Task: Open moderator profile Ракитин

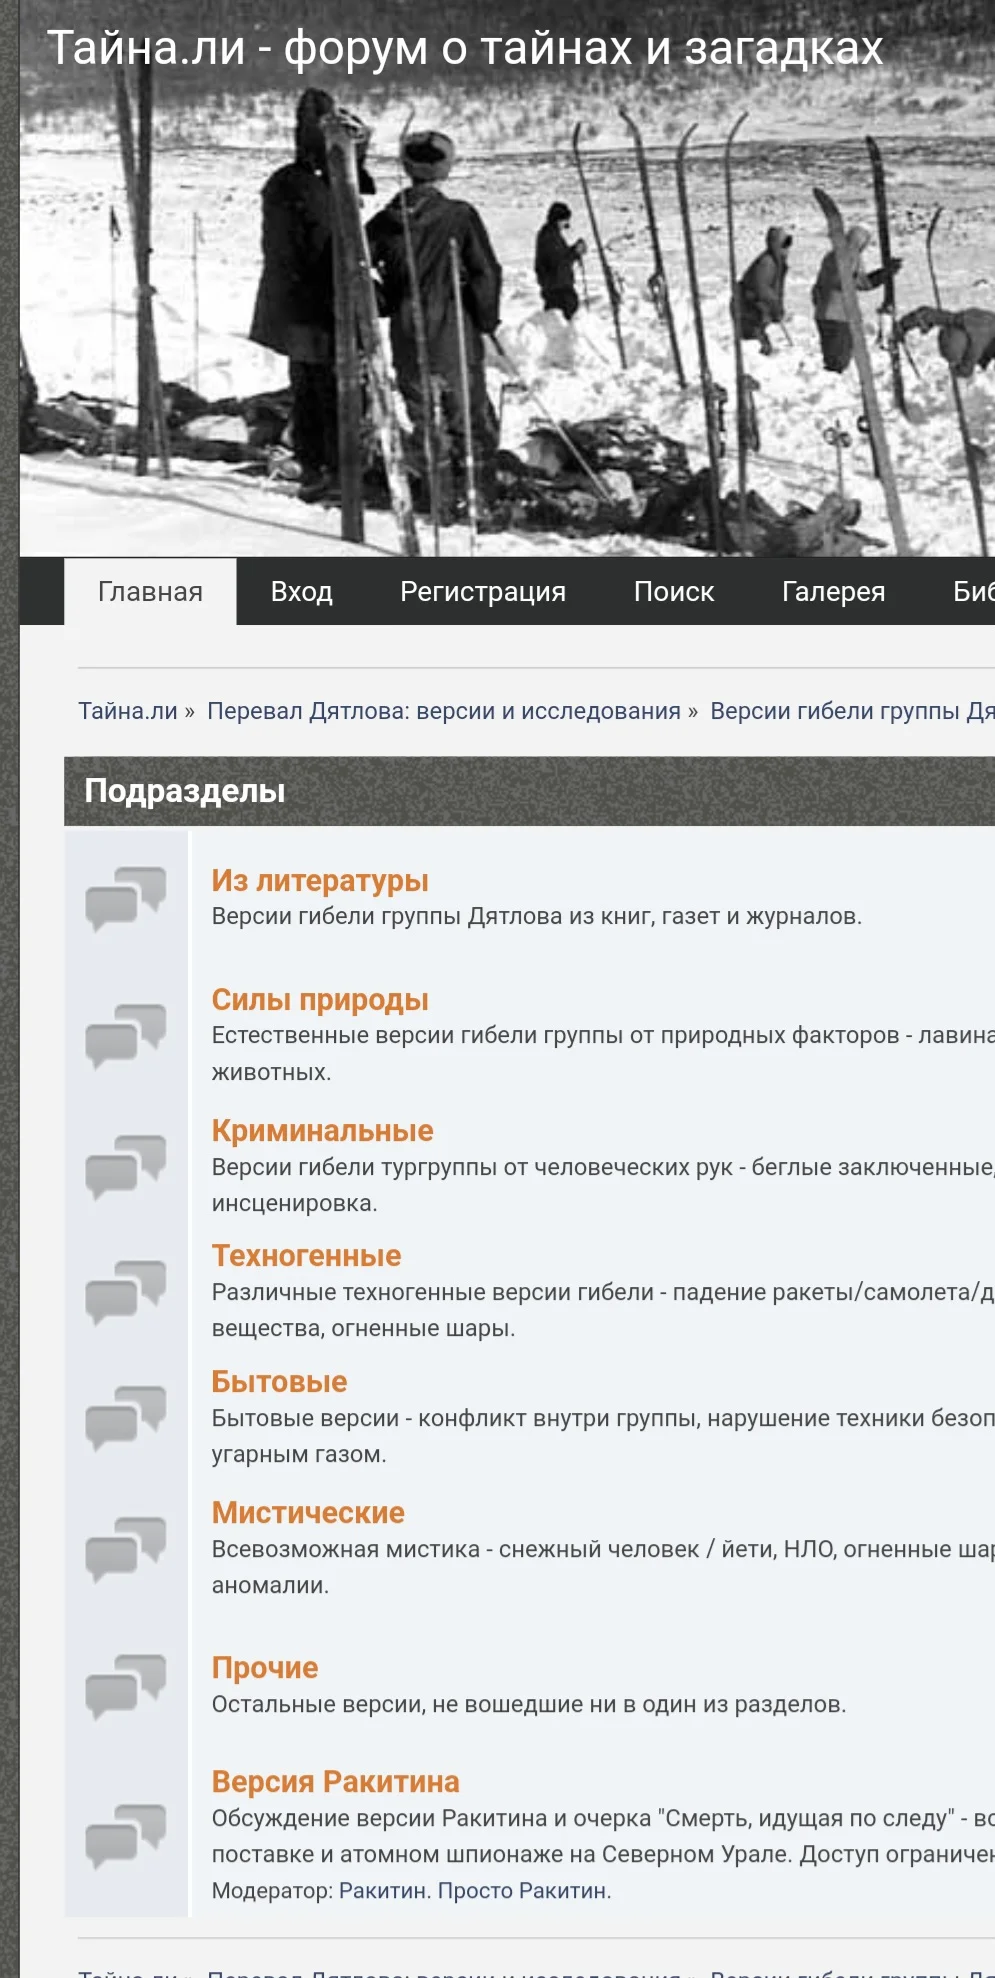Action: 384,1891
